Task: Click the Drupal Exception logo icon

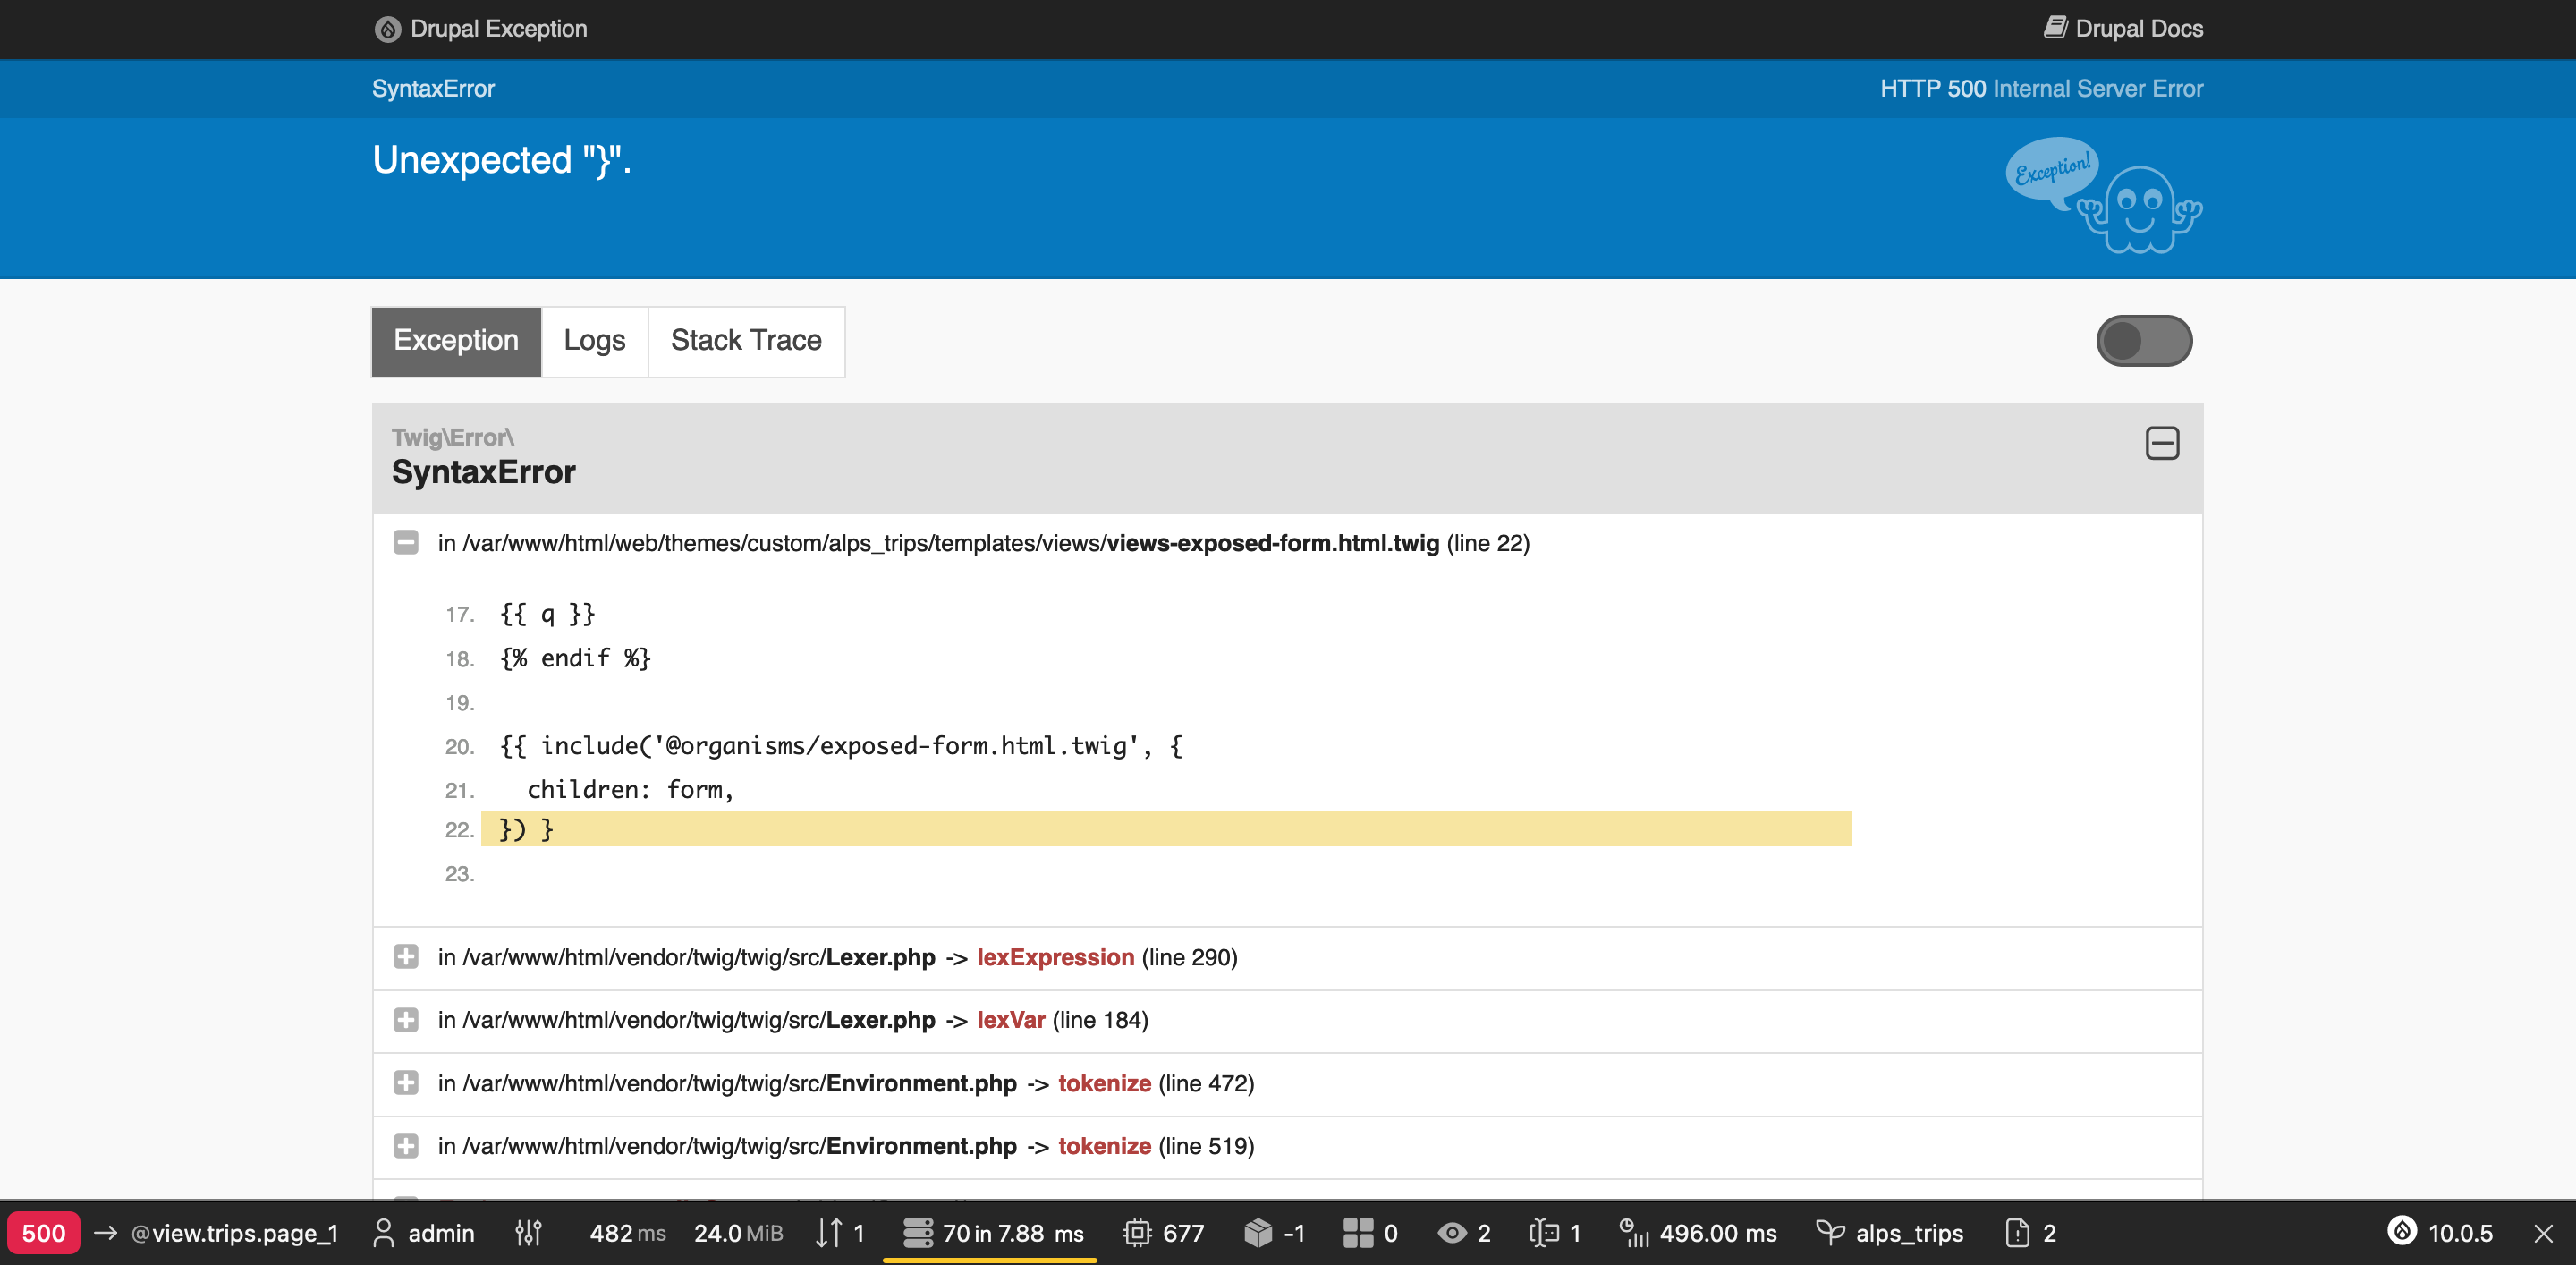Action: tap(387, 29)
